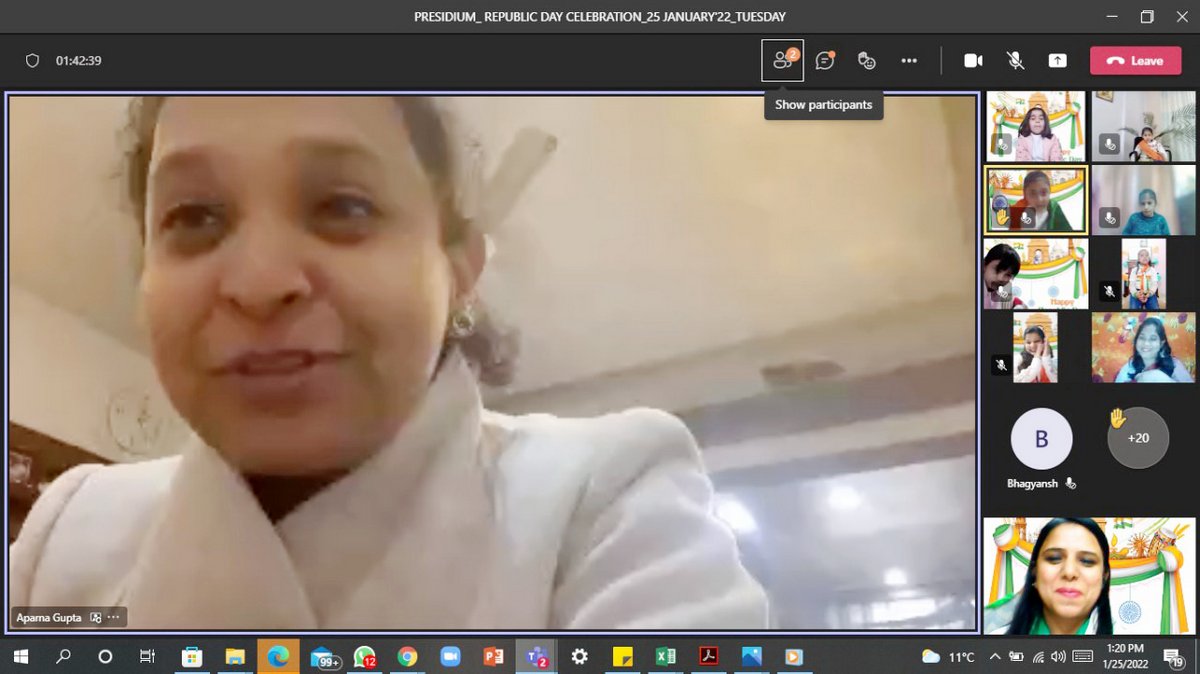Viewport: 1200px width, 674px height.
Task: Expand options next to Aparna Gupta's name
Action: click(x=113, y=618)
